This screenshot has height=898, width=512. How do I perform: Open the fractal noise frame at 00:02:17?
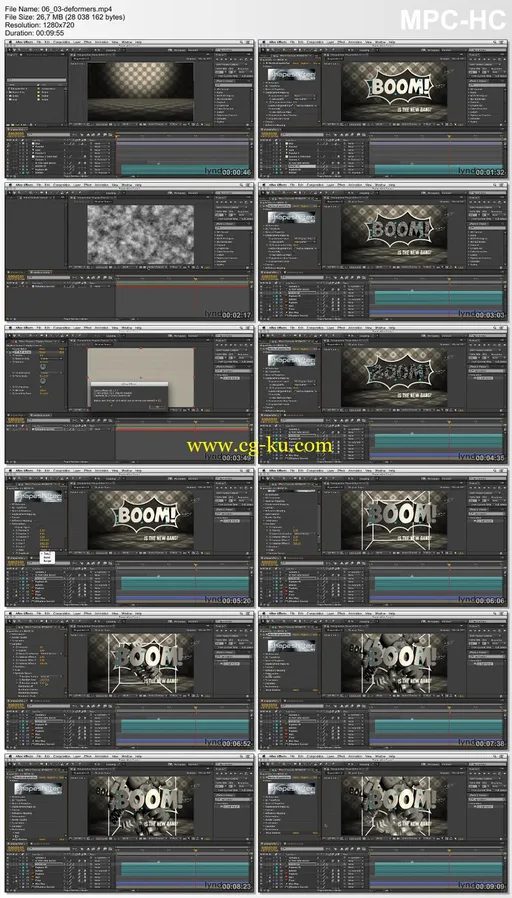129,251
